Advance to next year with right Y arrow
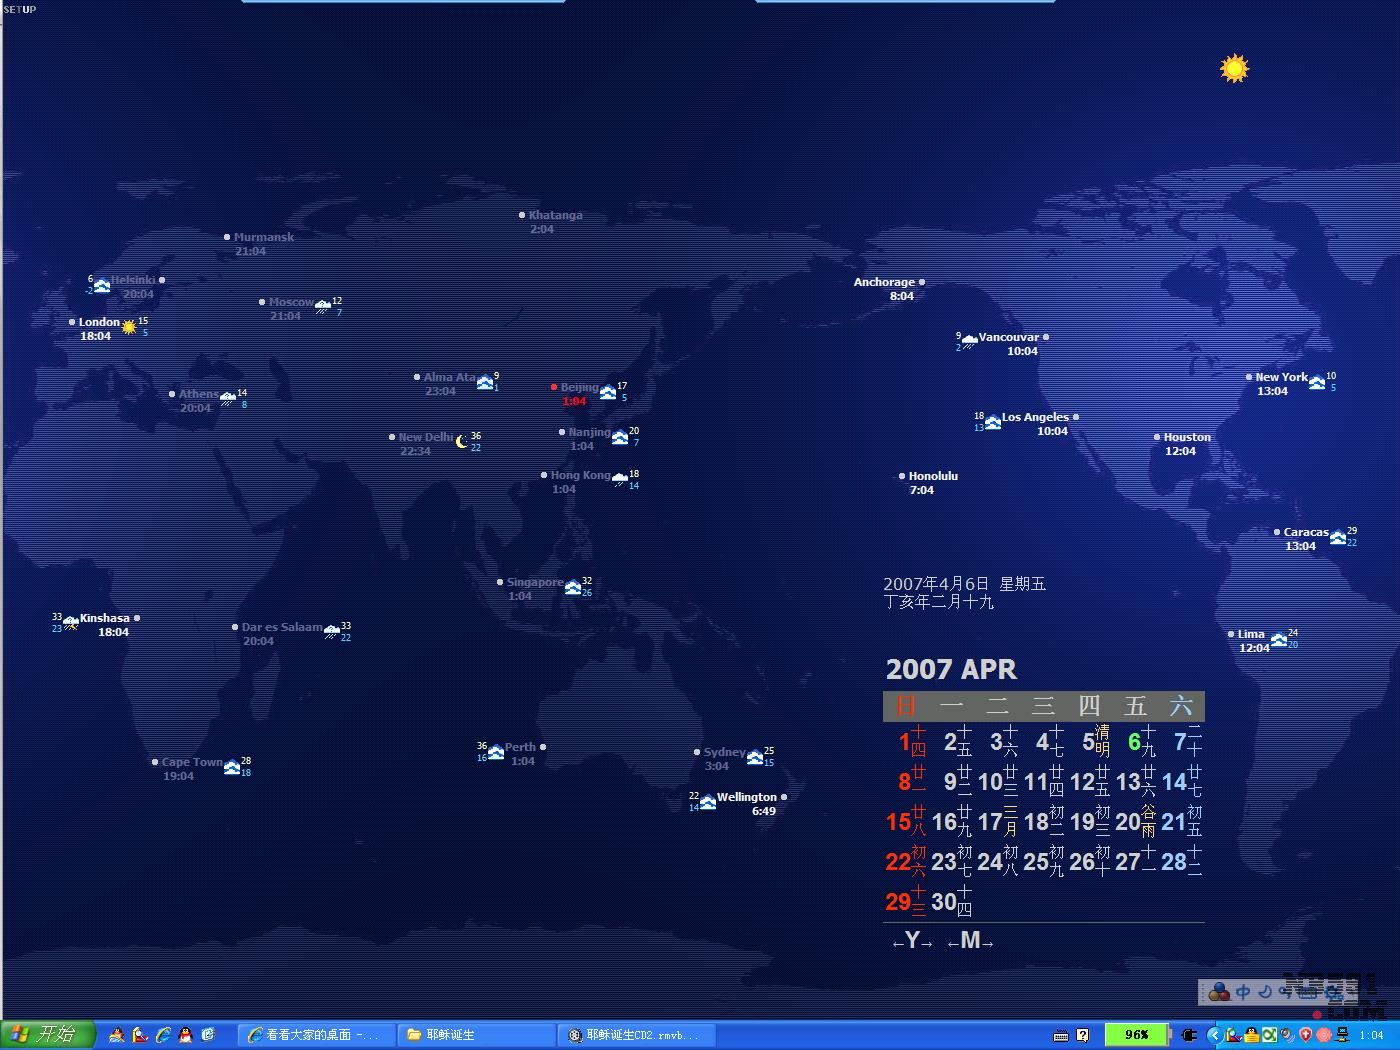The image size is (1400, 1050). point(927,943)
